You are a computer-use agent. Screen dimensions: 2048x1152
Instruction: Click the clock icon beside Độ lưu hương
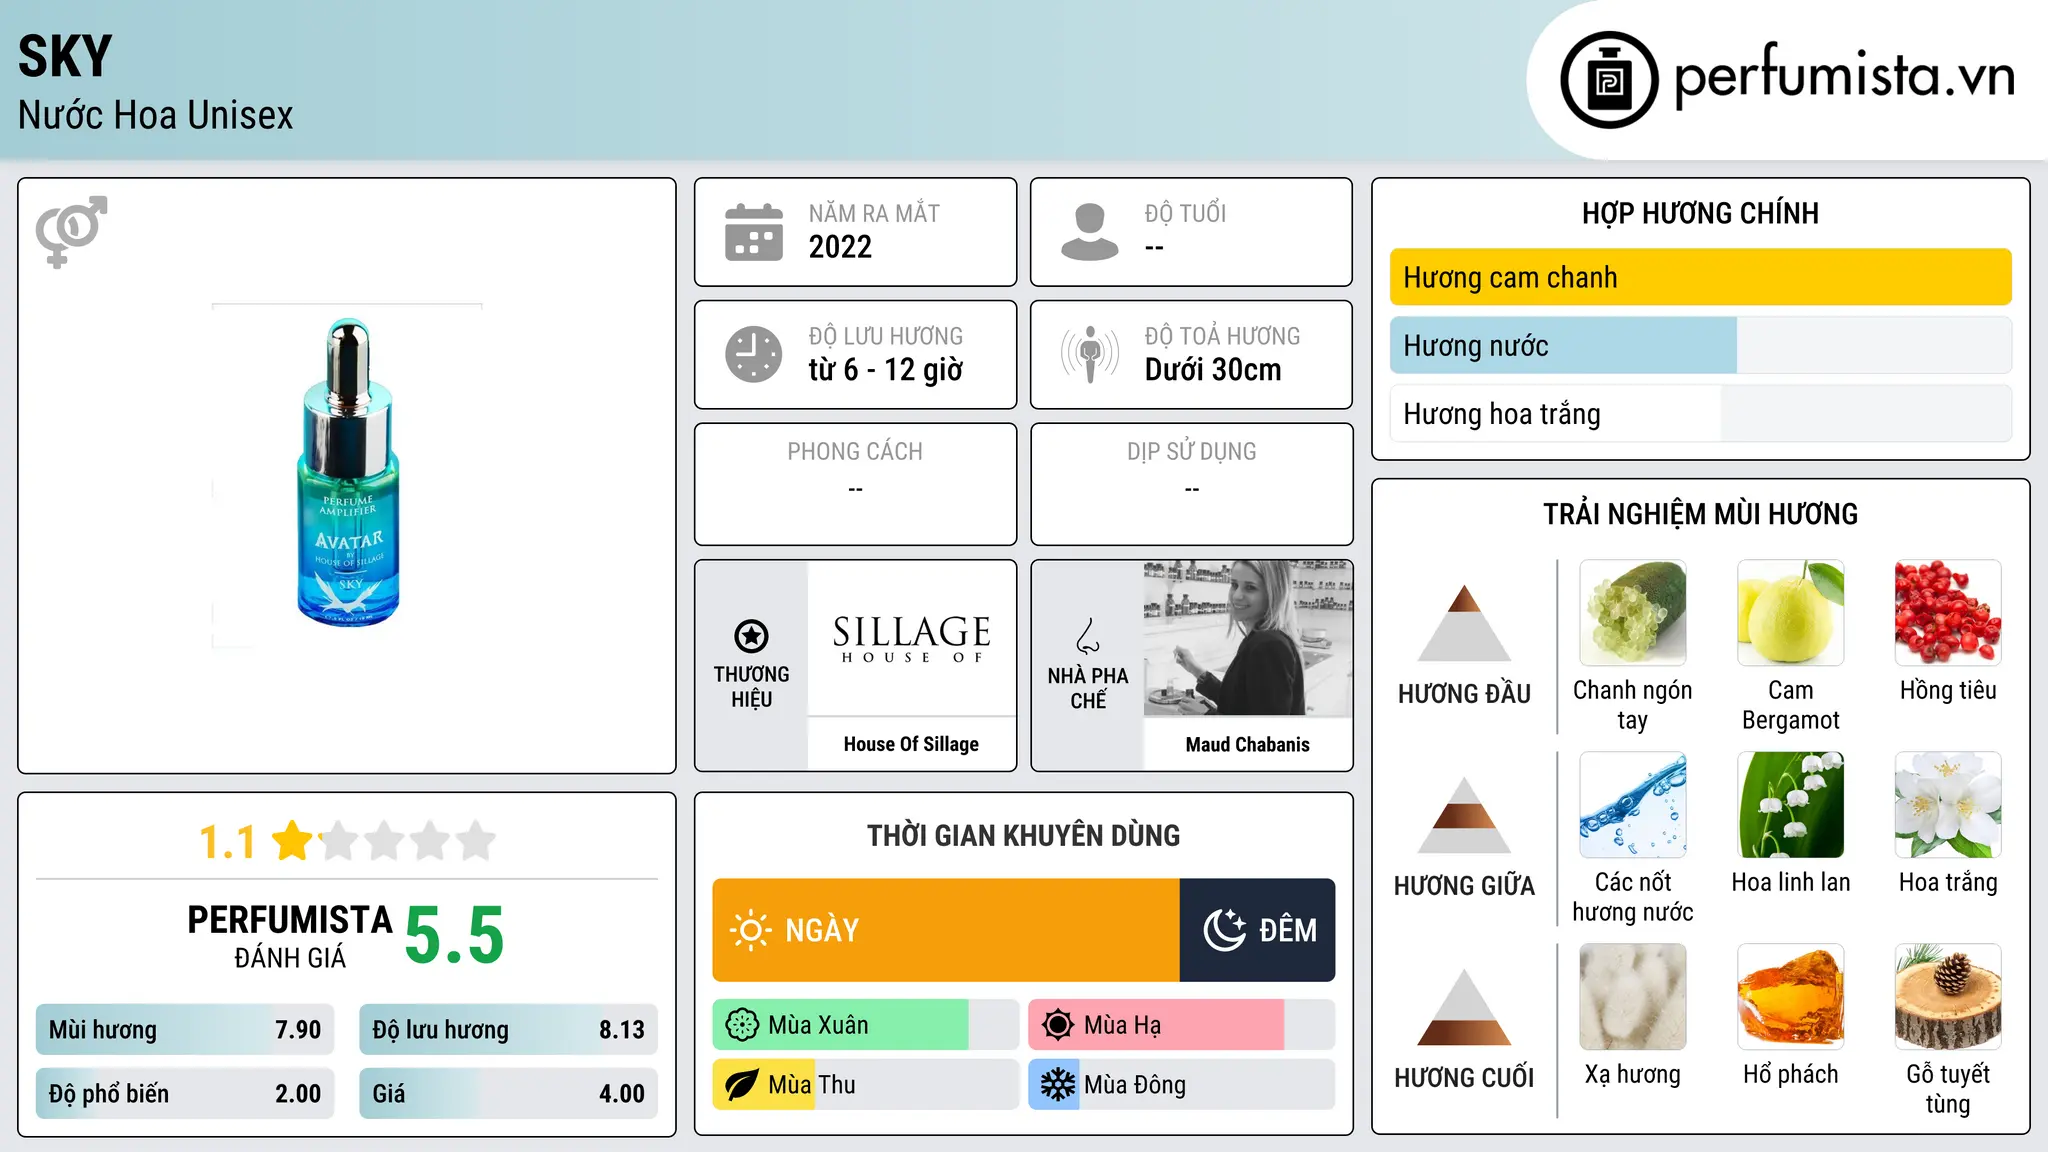click(x=754, y=354)
